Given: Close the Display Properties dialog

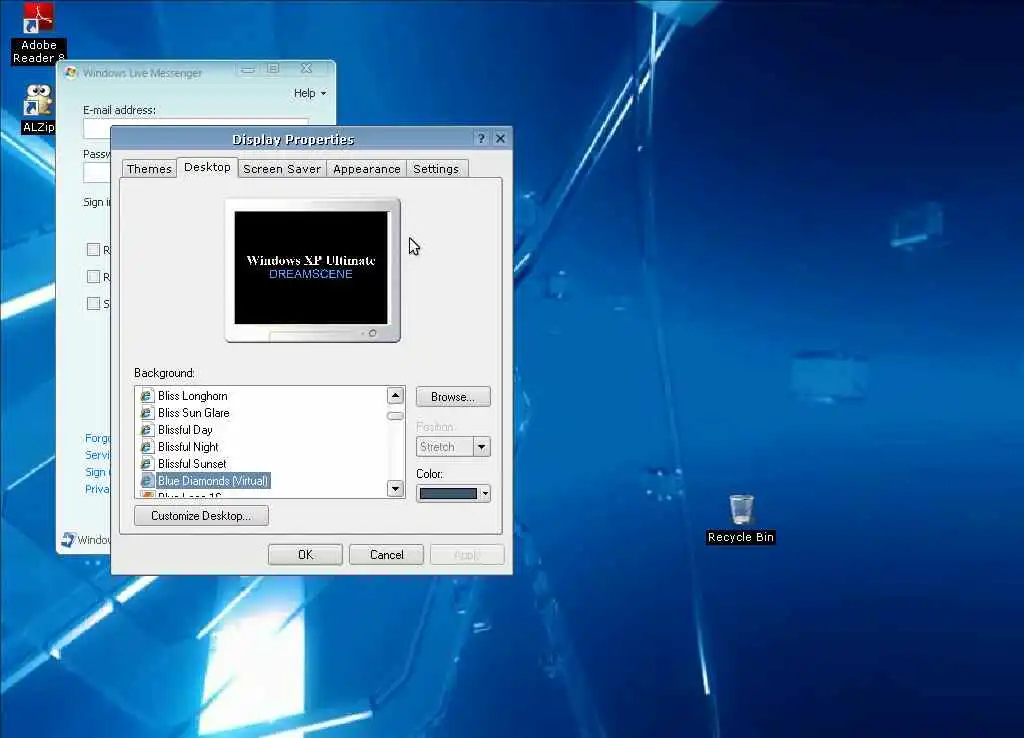Looking at the screenshot, I should tap(500, 138).
